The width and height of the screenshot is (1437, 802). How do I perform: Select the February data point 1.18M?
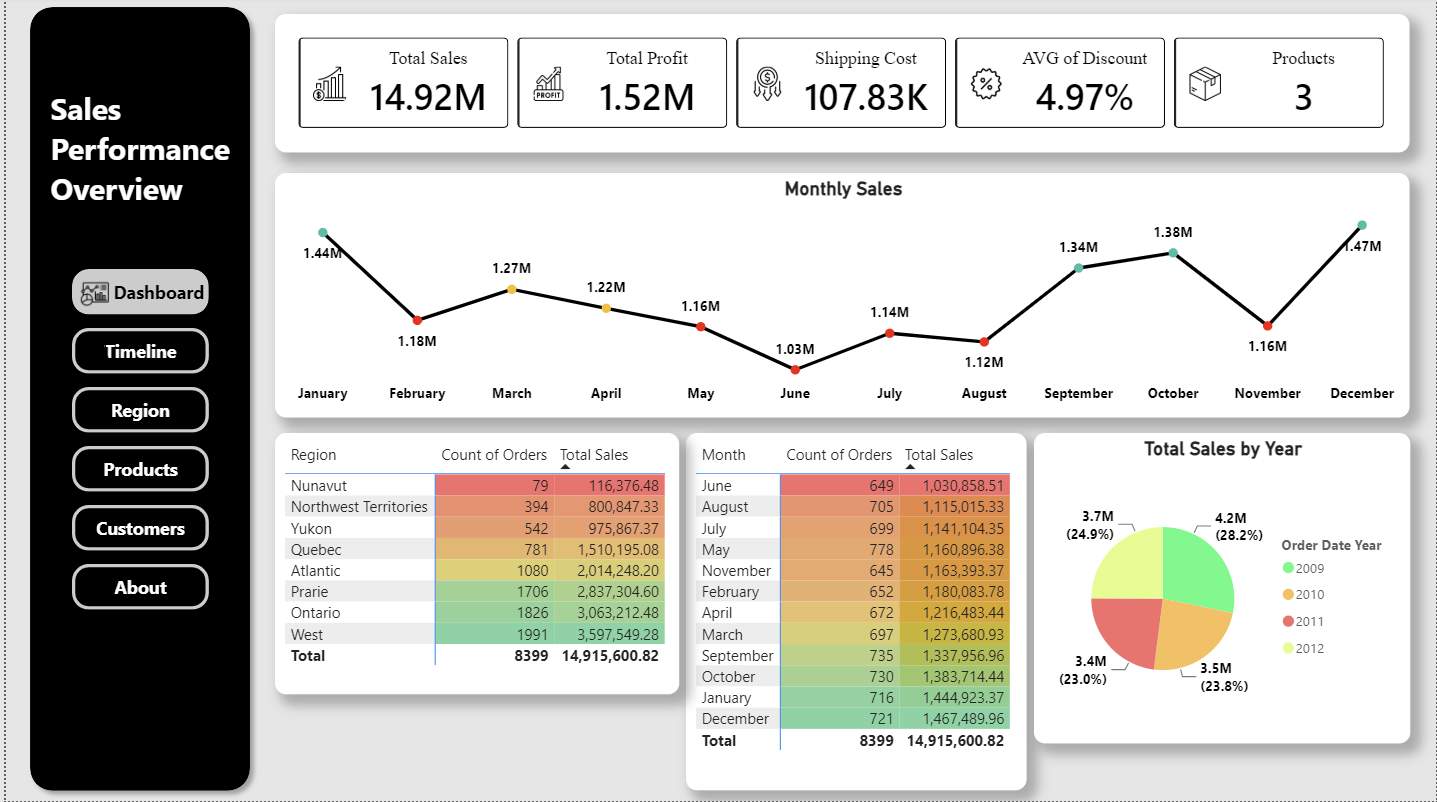pyautogui.click(x=417, y=320)
